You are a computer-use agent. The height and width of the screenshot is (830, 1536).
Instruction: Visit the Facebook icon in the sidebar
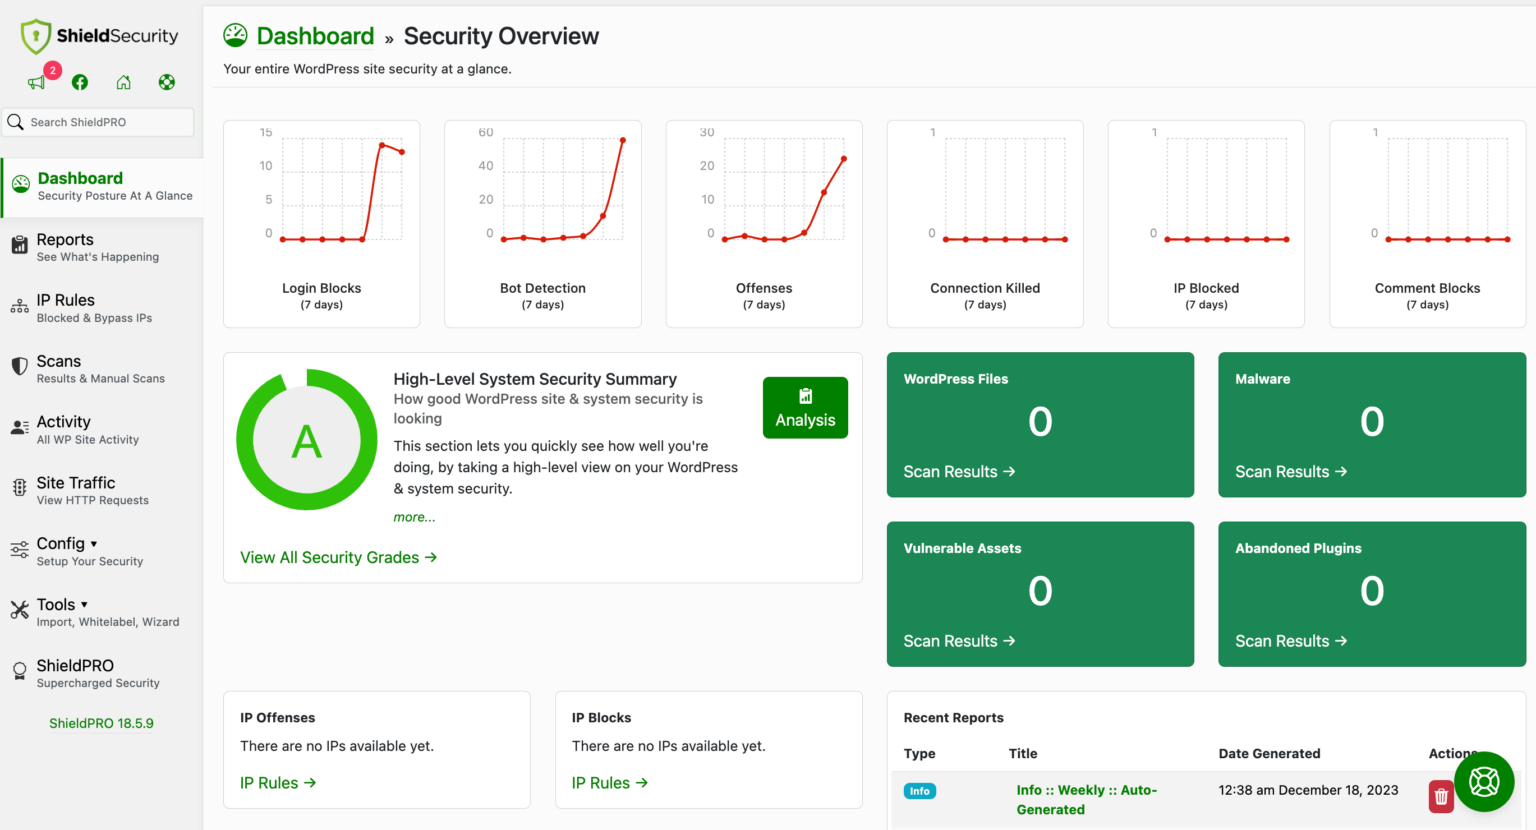[79, 81]
